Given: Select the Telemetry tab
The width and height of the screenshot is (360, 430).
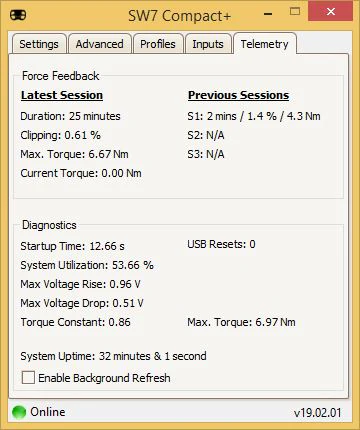Looking at the screenshot, I should coord(265,44).
